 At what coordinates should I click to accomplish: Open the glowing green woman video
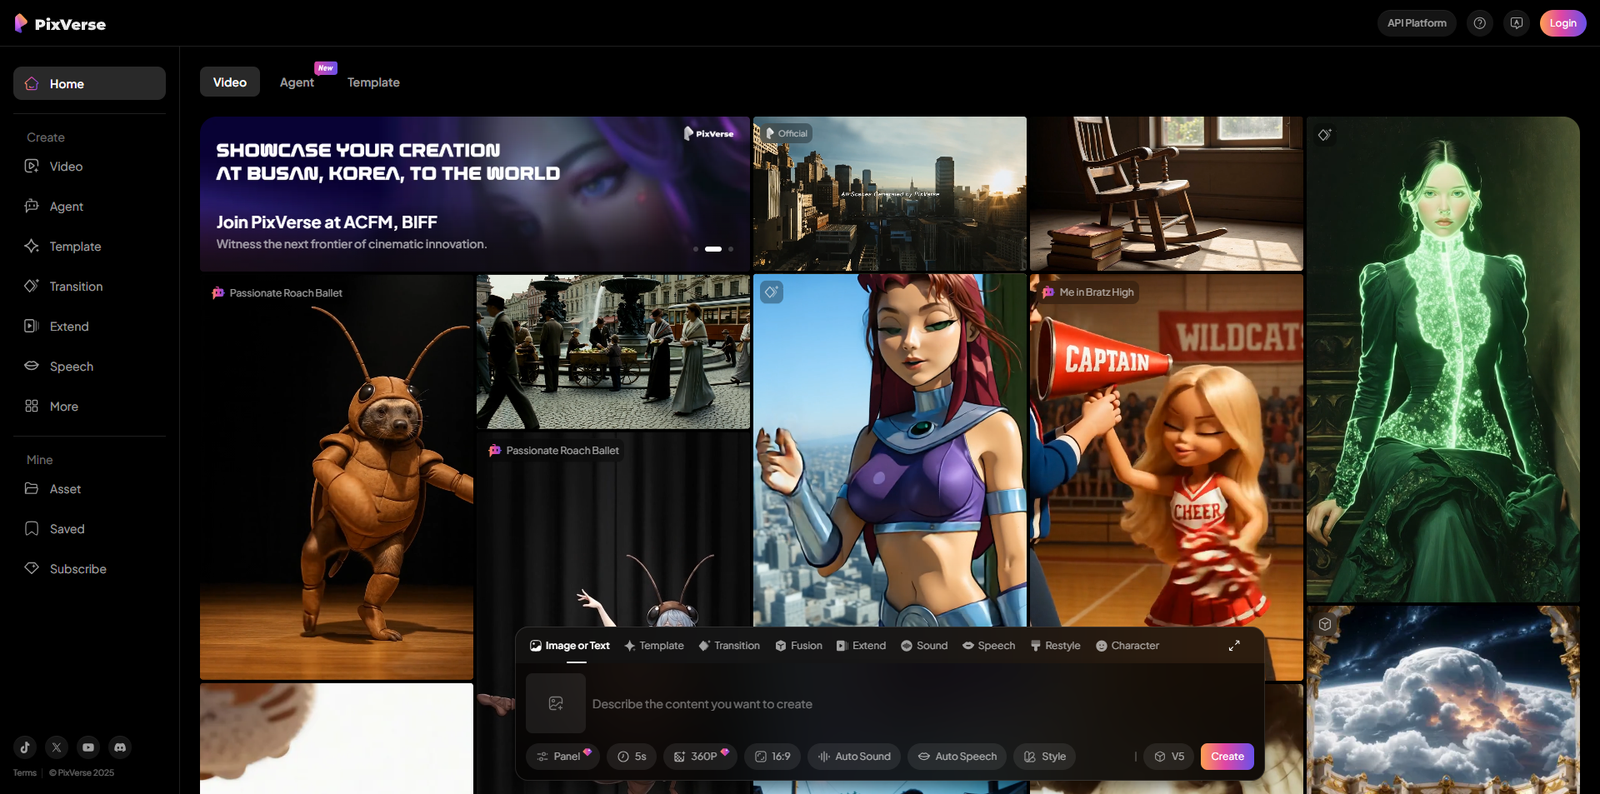coord(1443,360)
